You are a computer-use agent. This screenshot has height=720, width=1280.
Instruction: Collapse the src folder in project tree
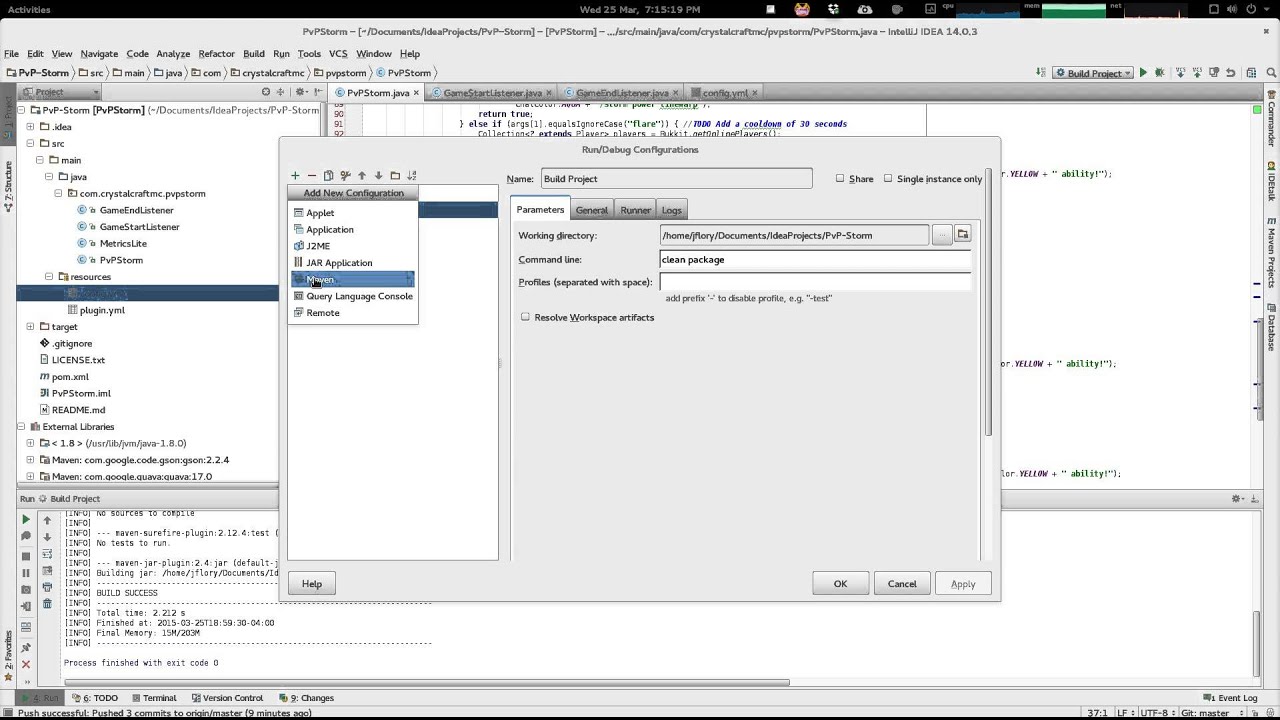30,143
